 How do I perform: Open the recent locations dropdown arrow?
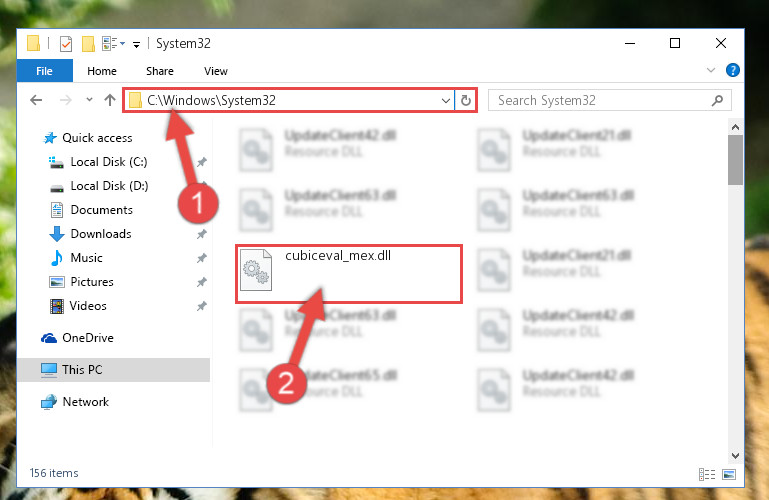pyautogui.click(x=89, y=100)
